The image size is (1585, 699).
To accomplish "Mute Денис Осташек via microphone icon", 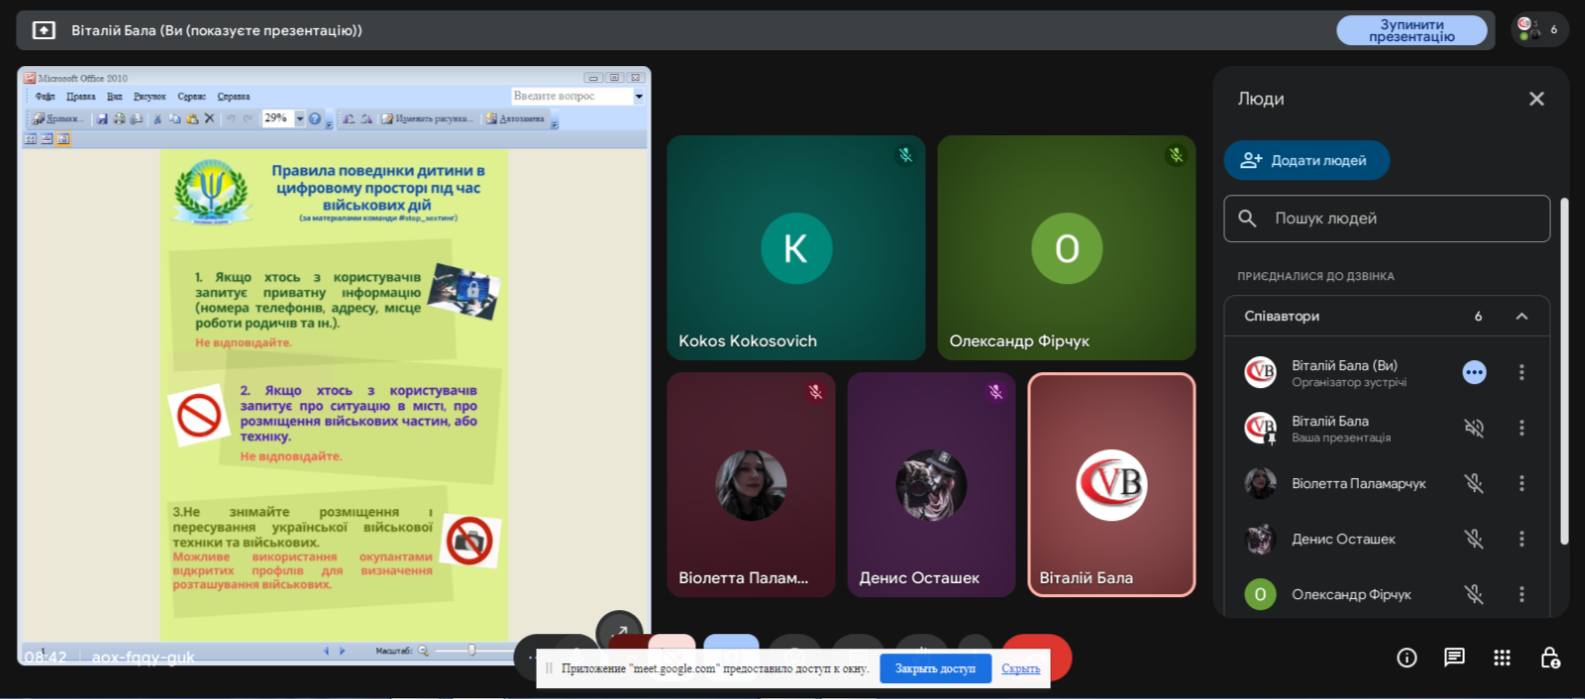I will pos(1473,539).
